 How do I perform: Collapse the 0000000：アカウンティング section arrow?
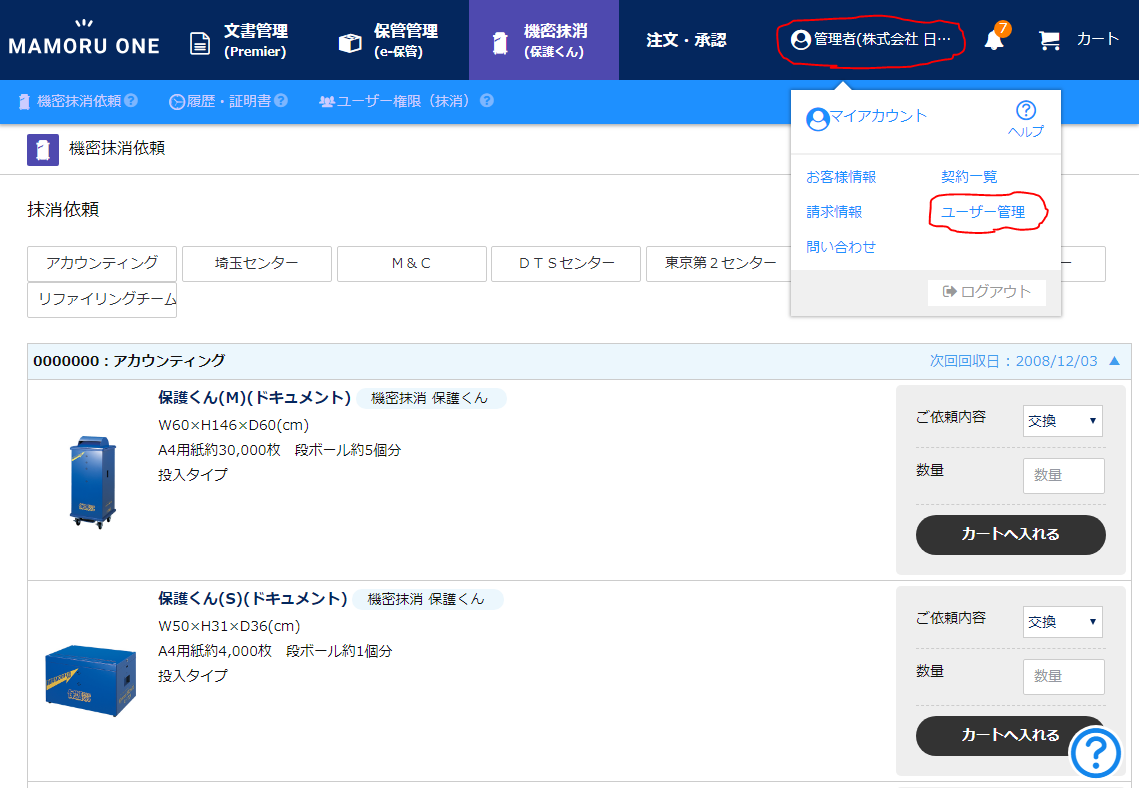coord(1115,361)
